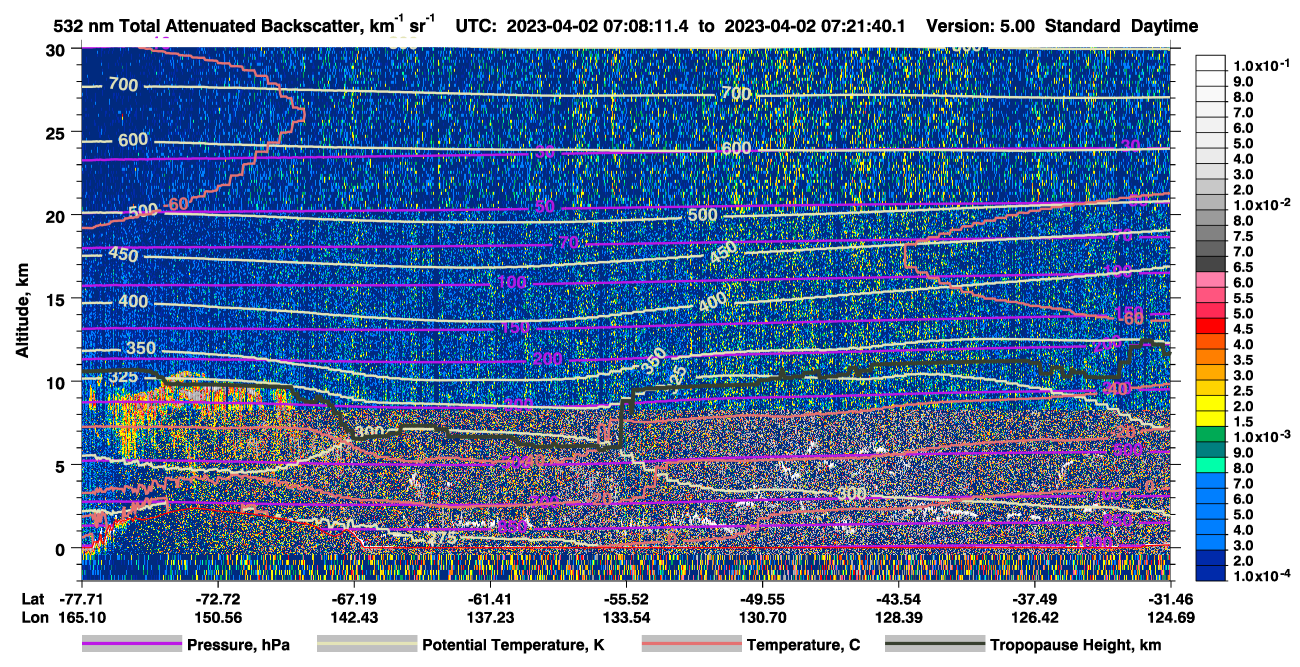Image resolution: width=1300 pixels, height=667 pixels.
Task: Click latitude value '-43.54'
Action: pos(897,598)
